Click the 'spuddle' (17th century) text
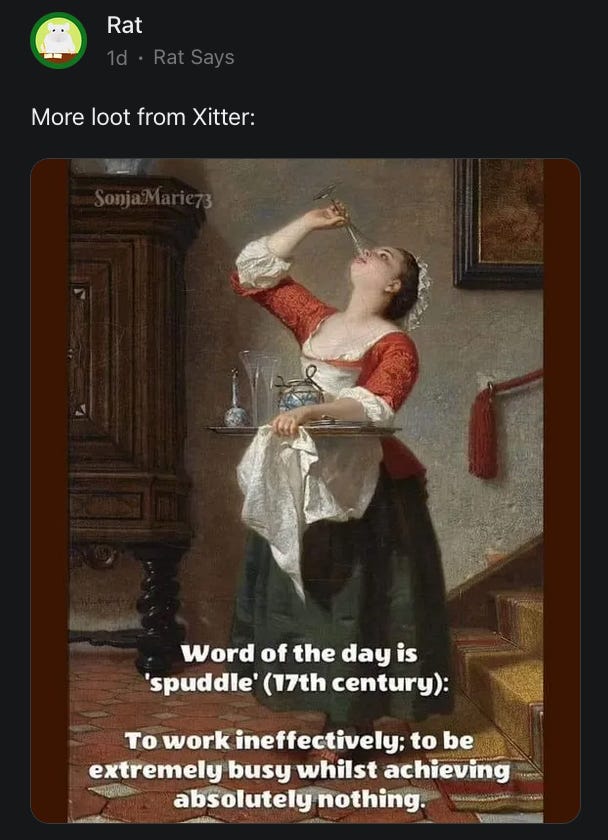 296,684
